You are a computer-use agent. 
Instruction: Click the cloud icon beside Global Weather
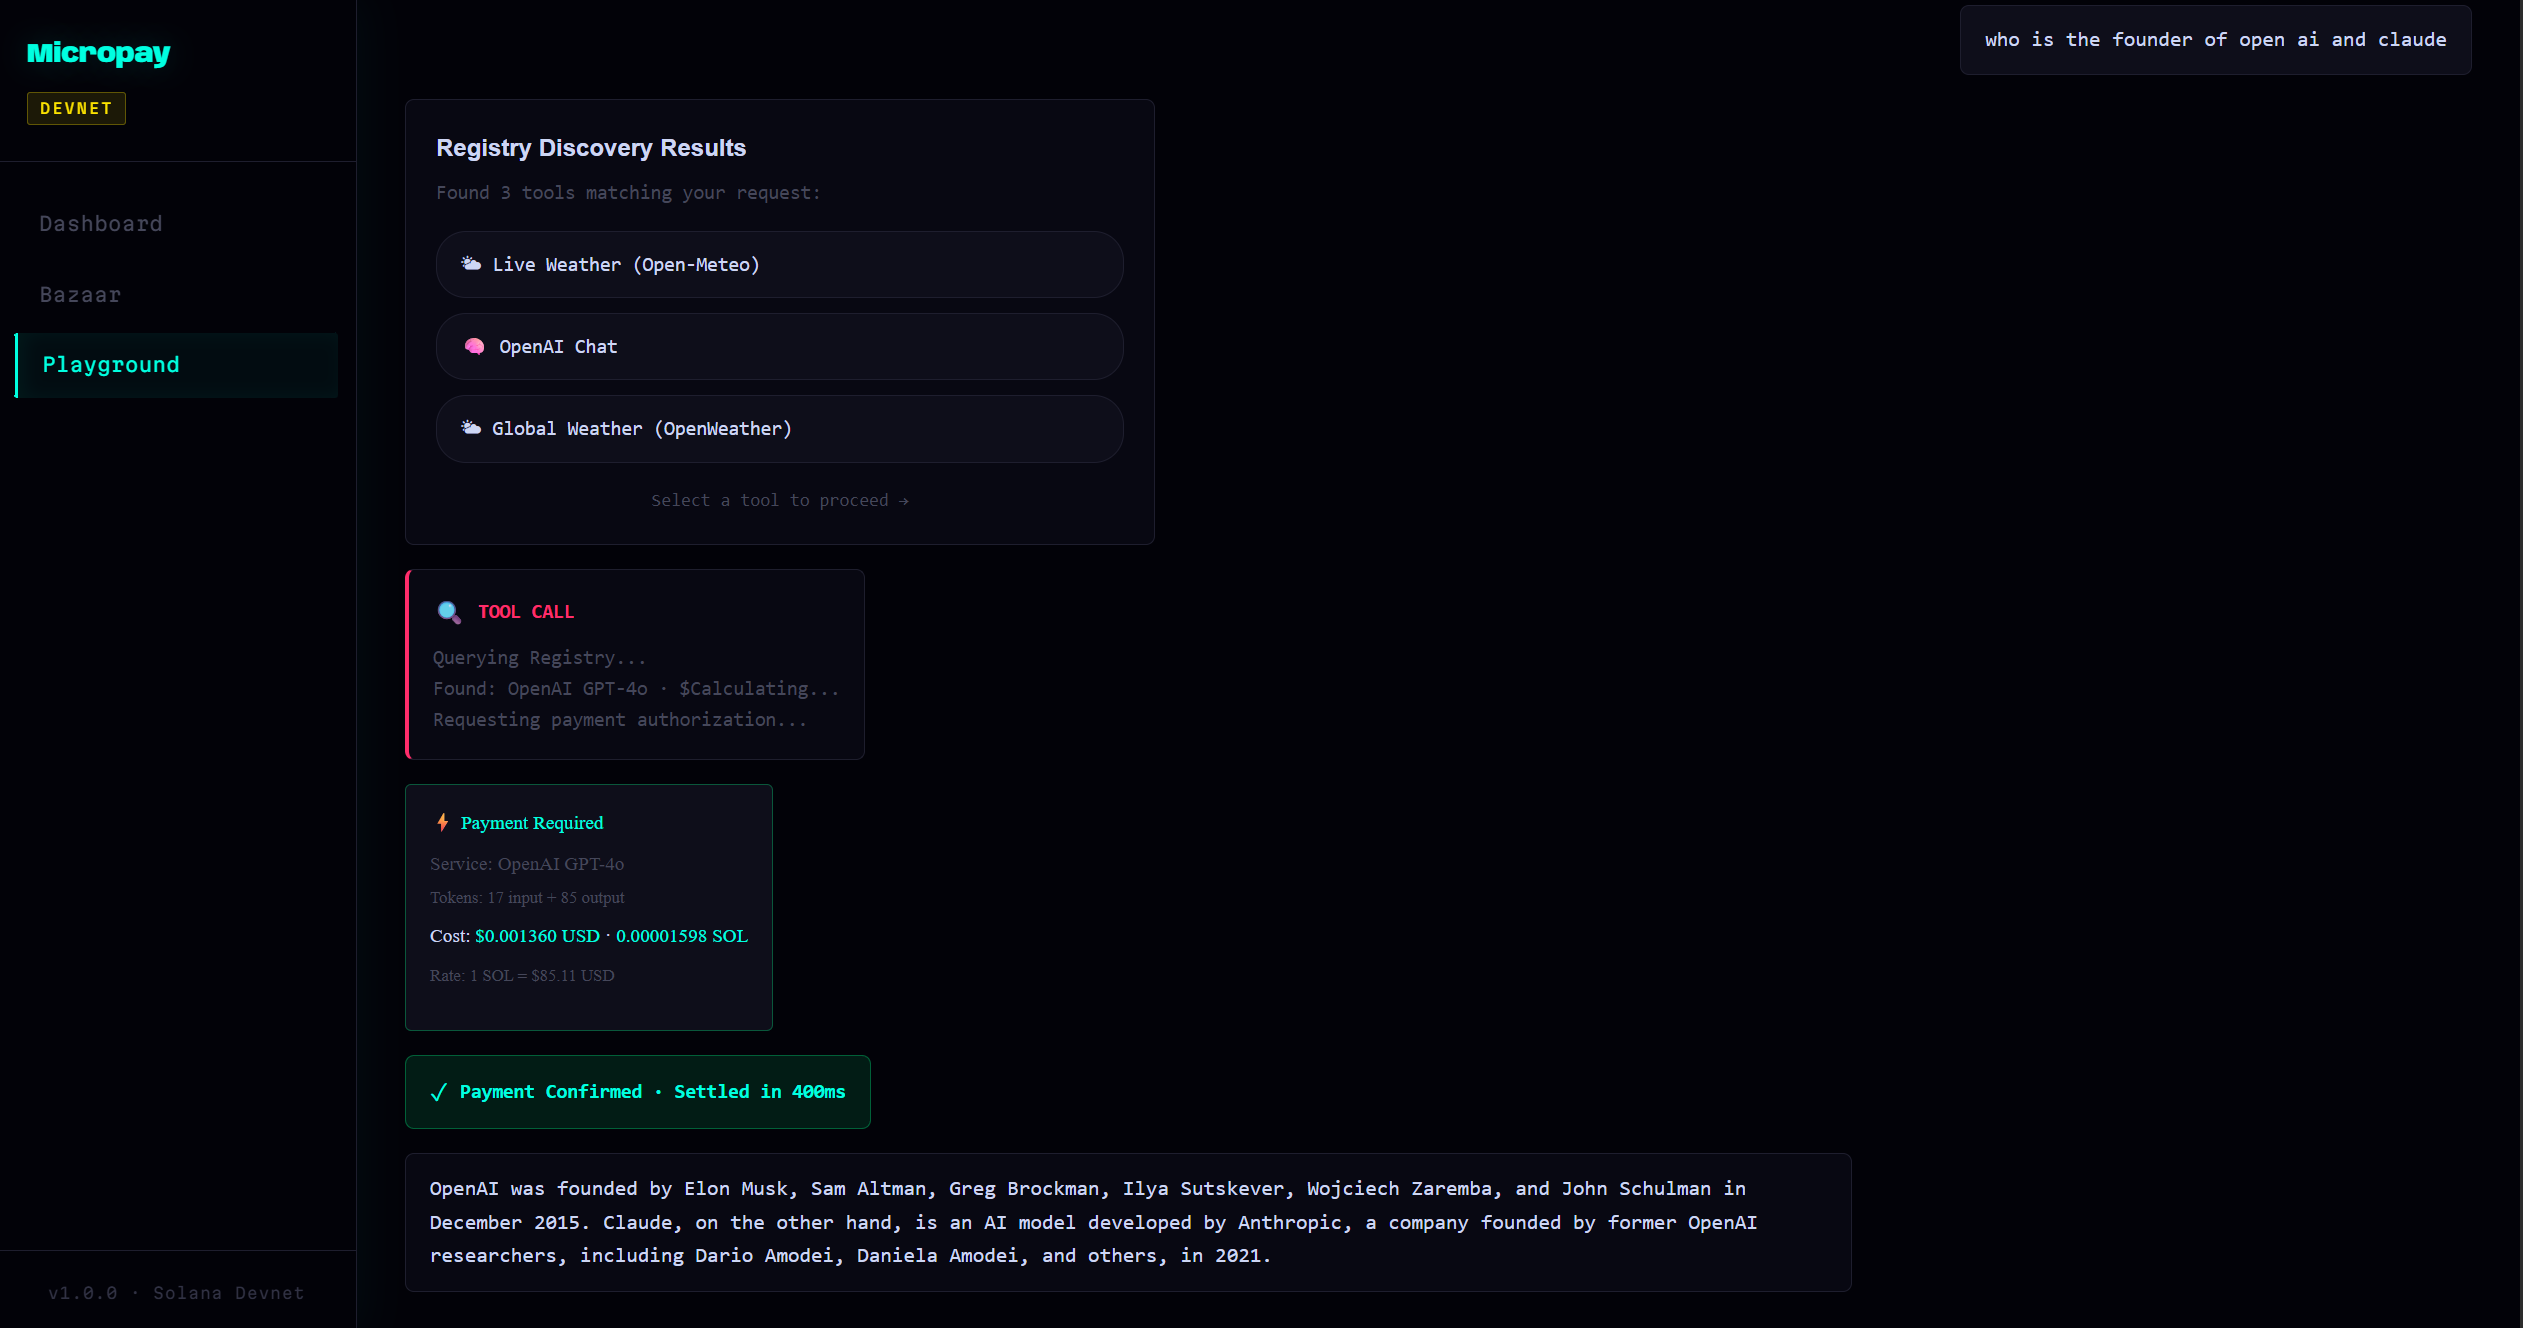tap(470, 428)
